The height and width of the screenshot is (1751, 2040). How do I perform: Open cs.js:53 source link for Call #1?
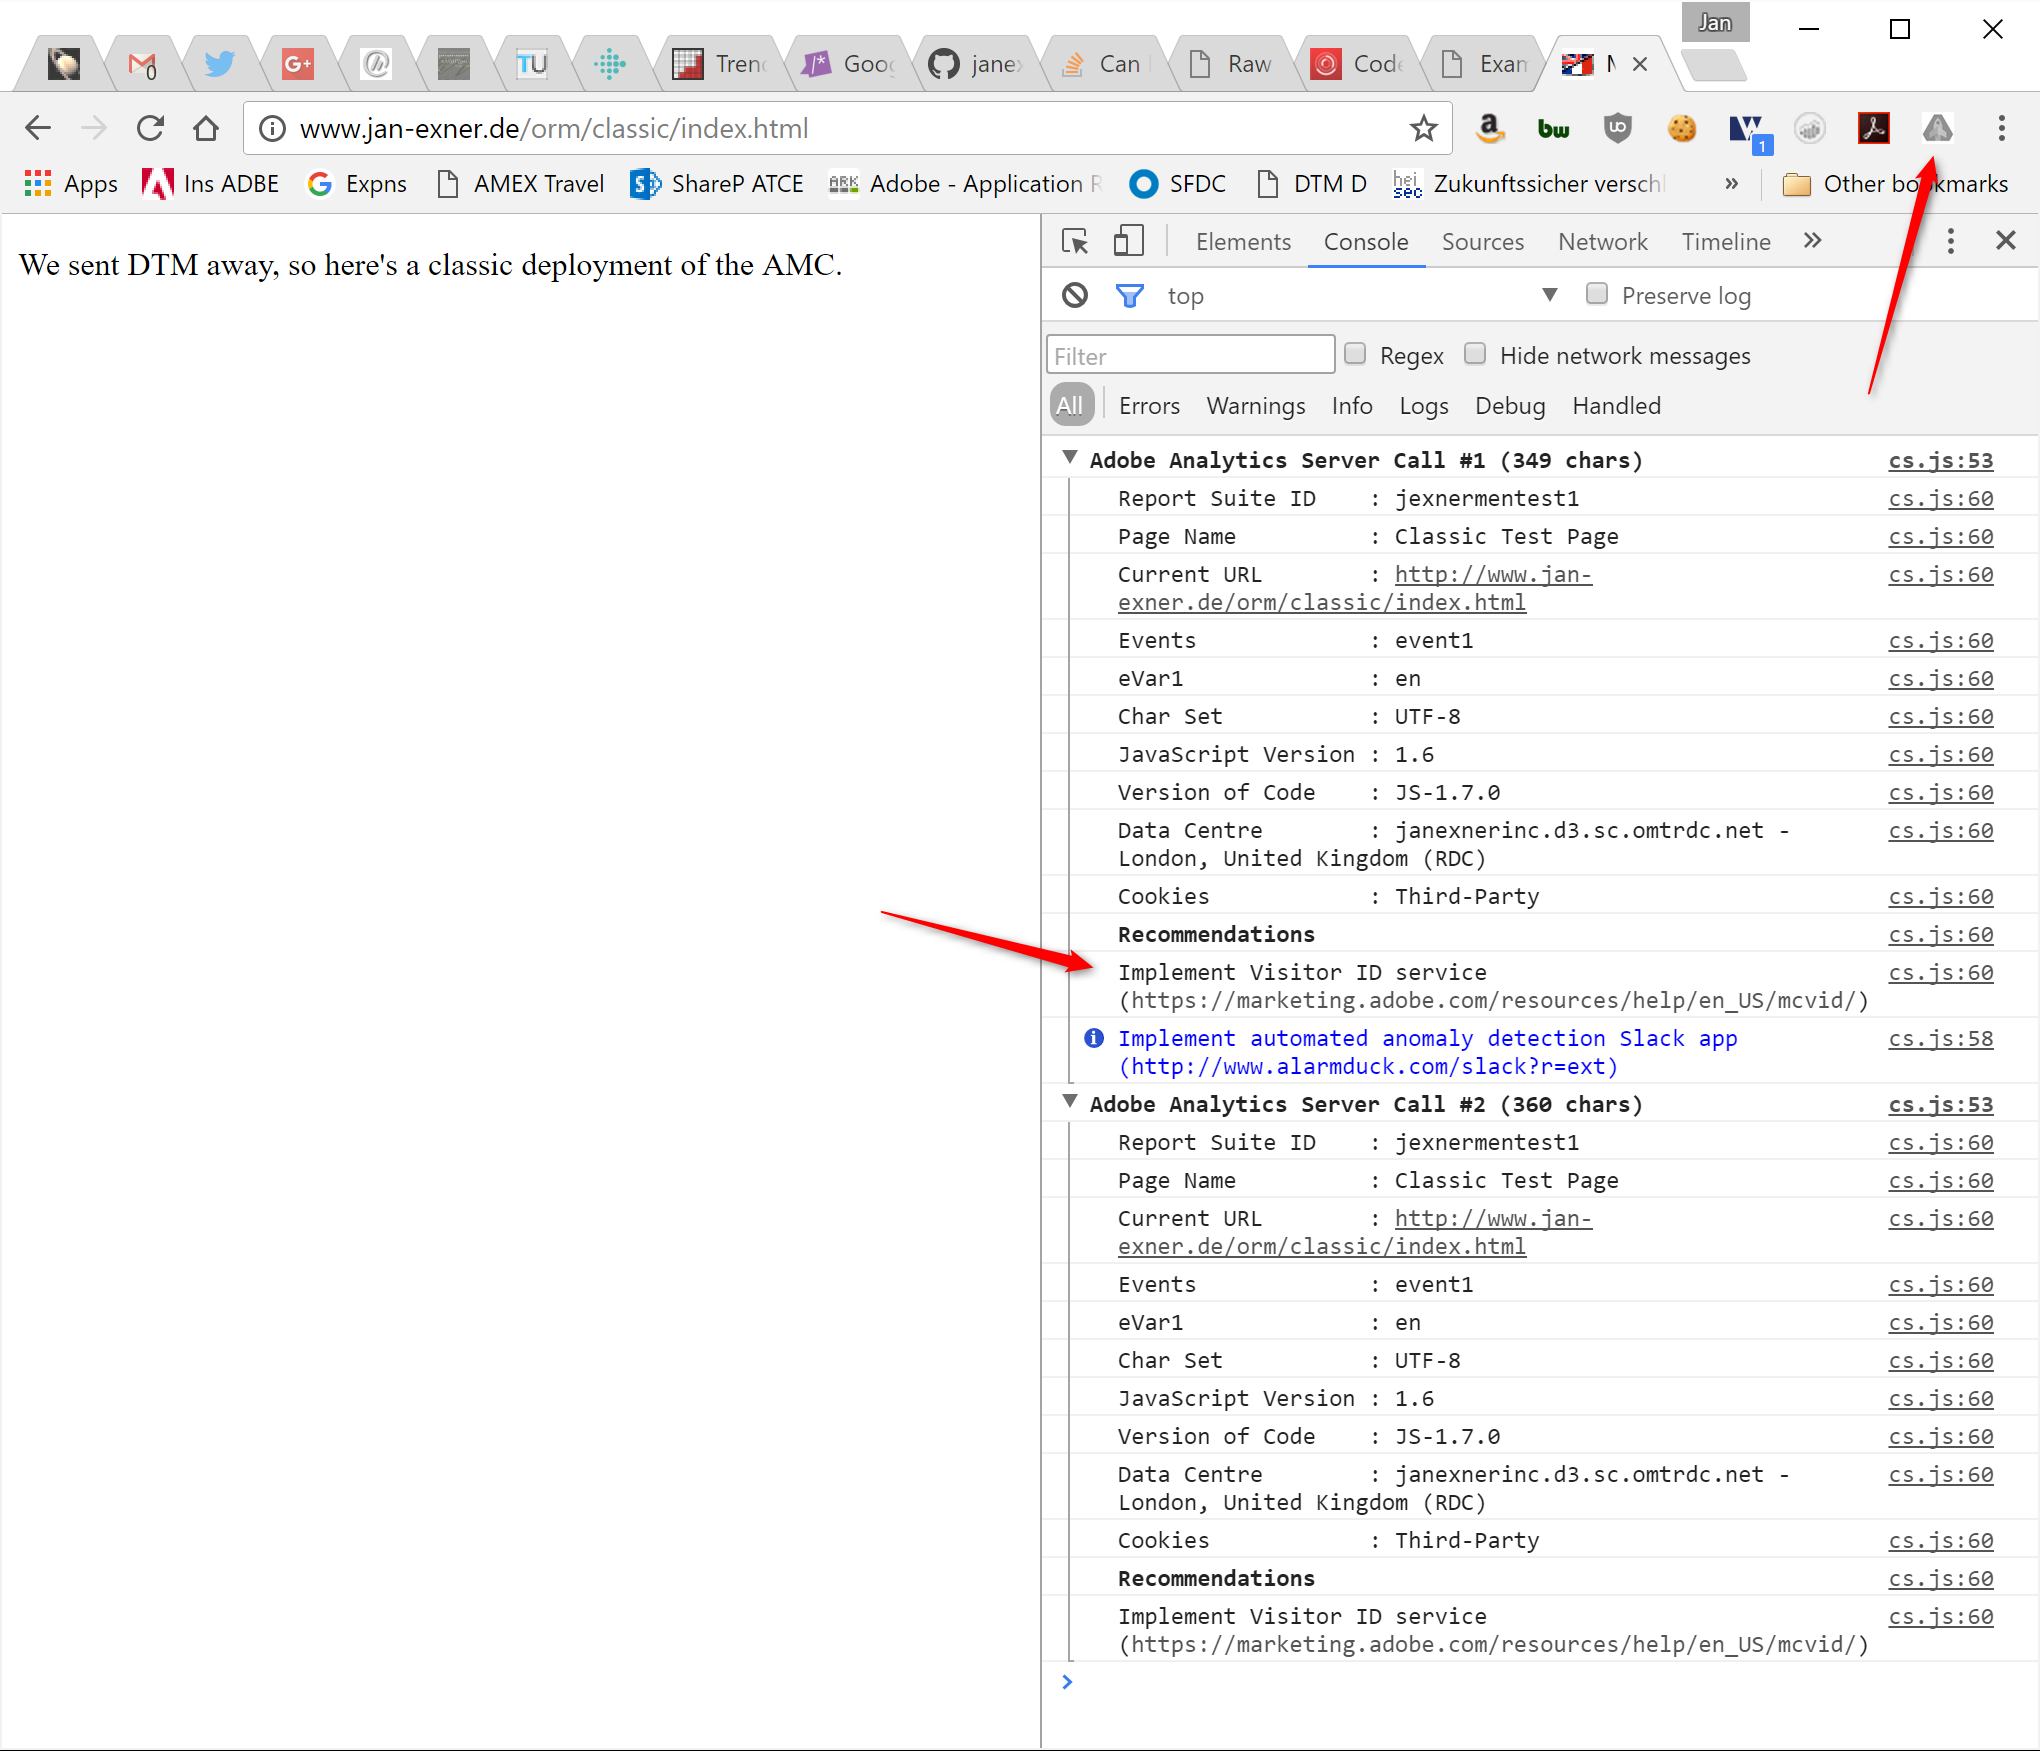(1940, 461)
